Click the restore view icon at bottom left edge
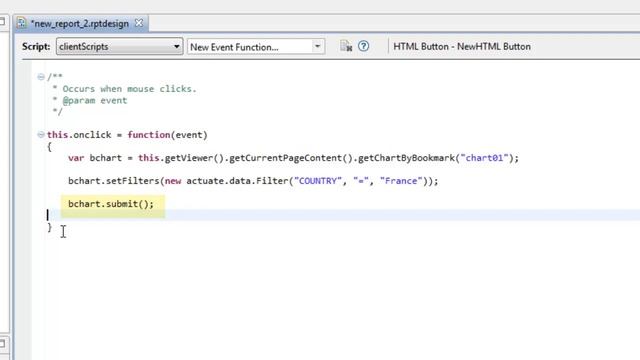This screenshot has height=360, width=640. [x=2, y=343]
